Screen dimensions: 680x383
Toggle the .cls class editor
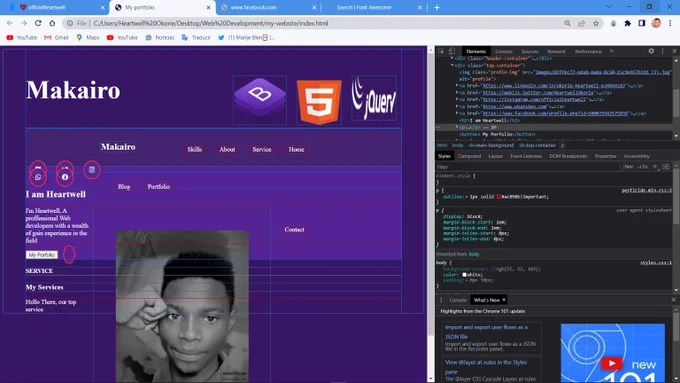coord(643,167)
